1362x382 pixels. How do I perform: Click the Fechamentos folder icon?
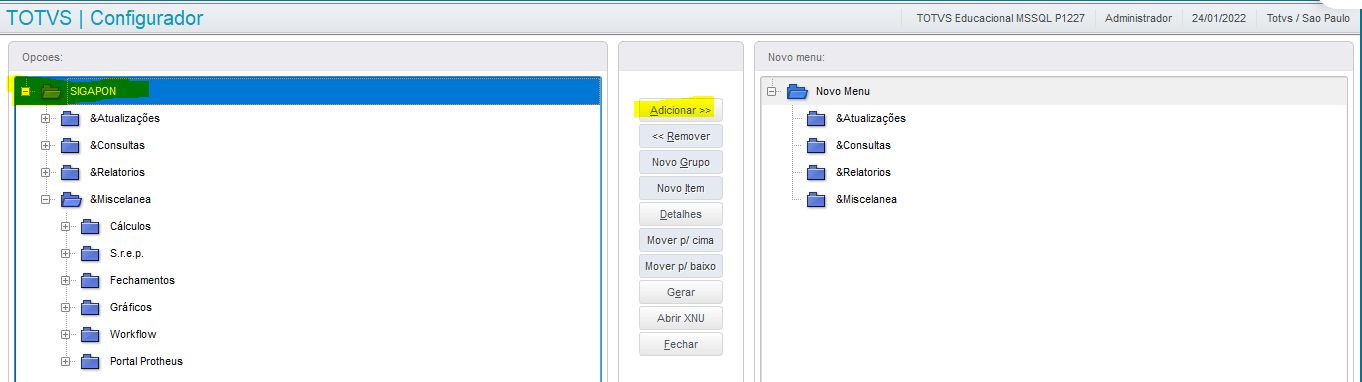[x=90, y=281]
